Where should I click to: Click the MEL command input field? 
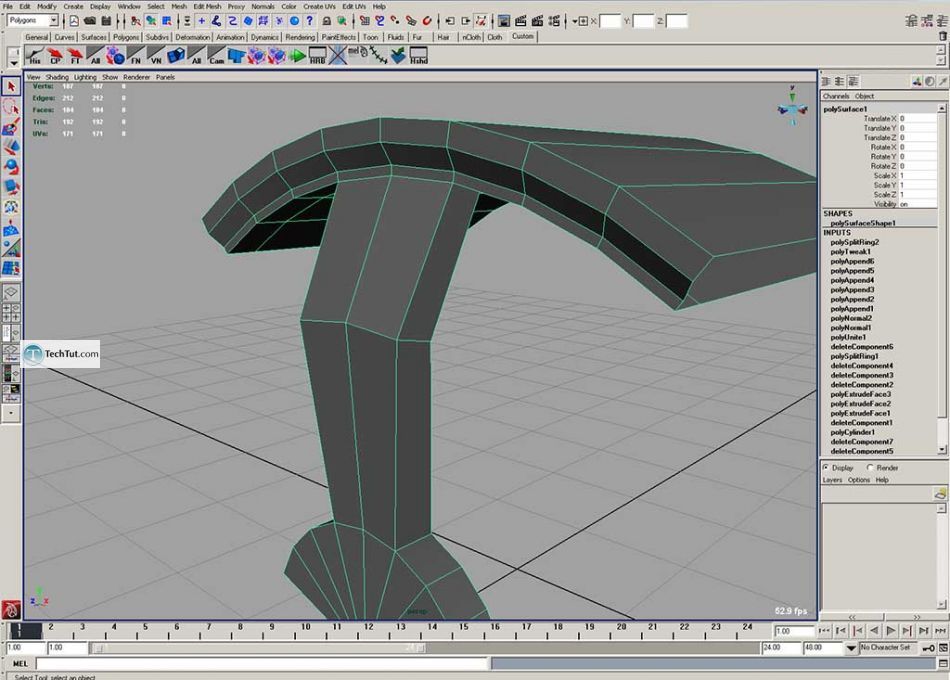tap(262, 664)
